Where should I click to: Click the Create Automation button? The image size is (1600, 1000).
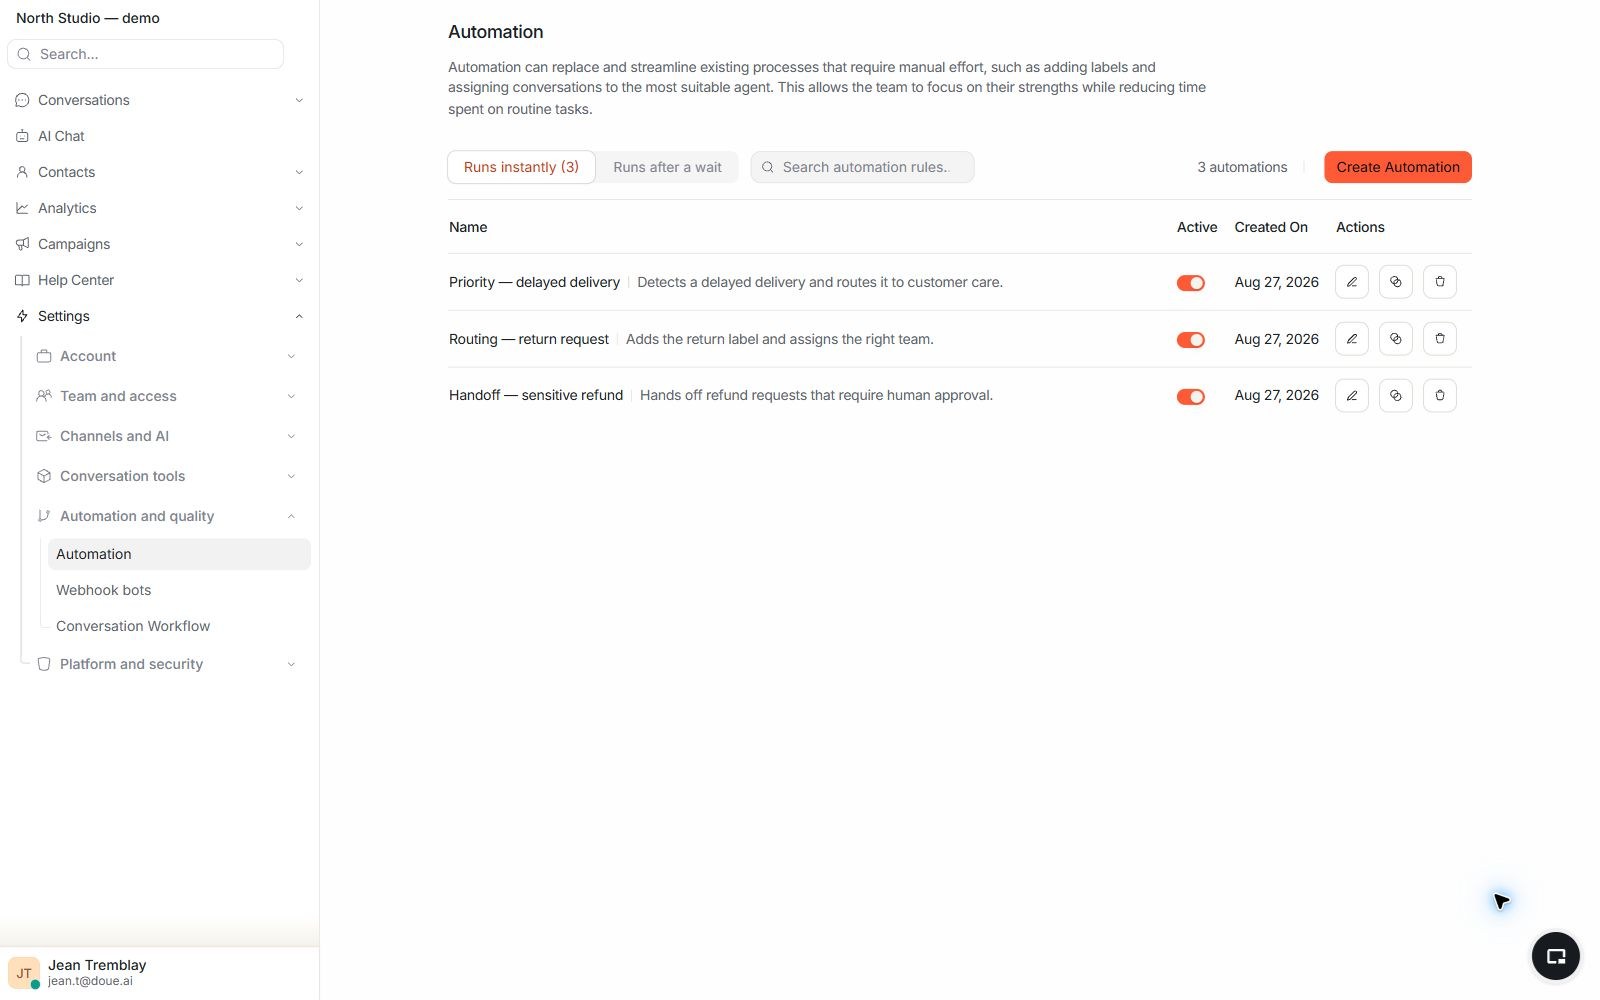1398,167
